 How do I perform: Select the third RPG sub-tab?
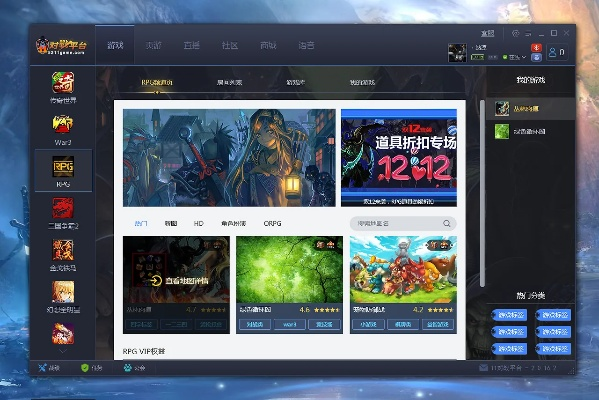pos(296,83)
